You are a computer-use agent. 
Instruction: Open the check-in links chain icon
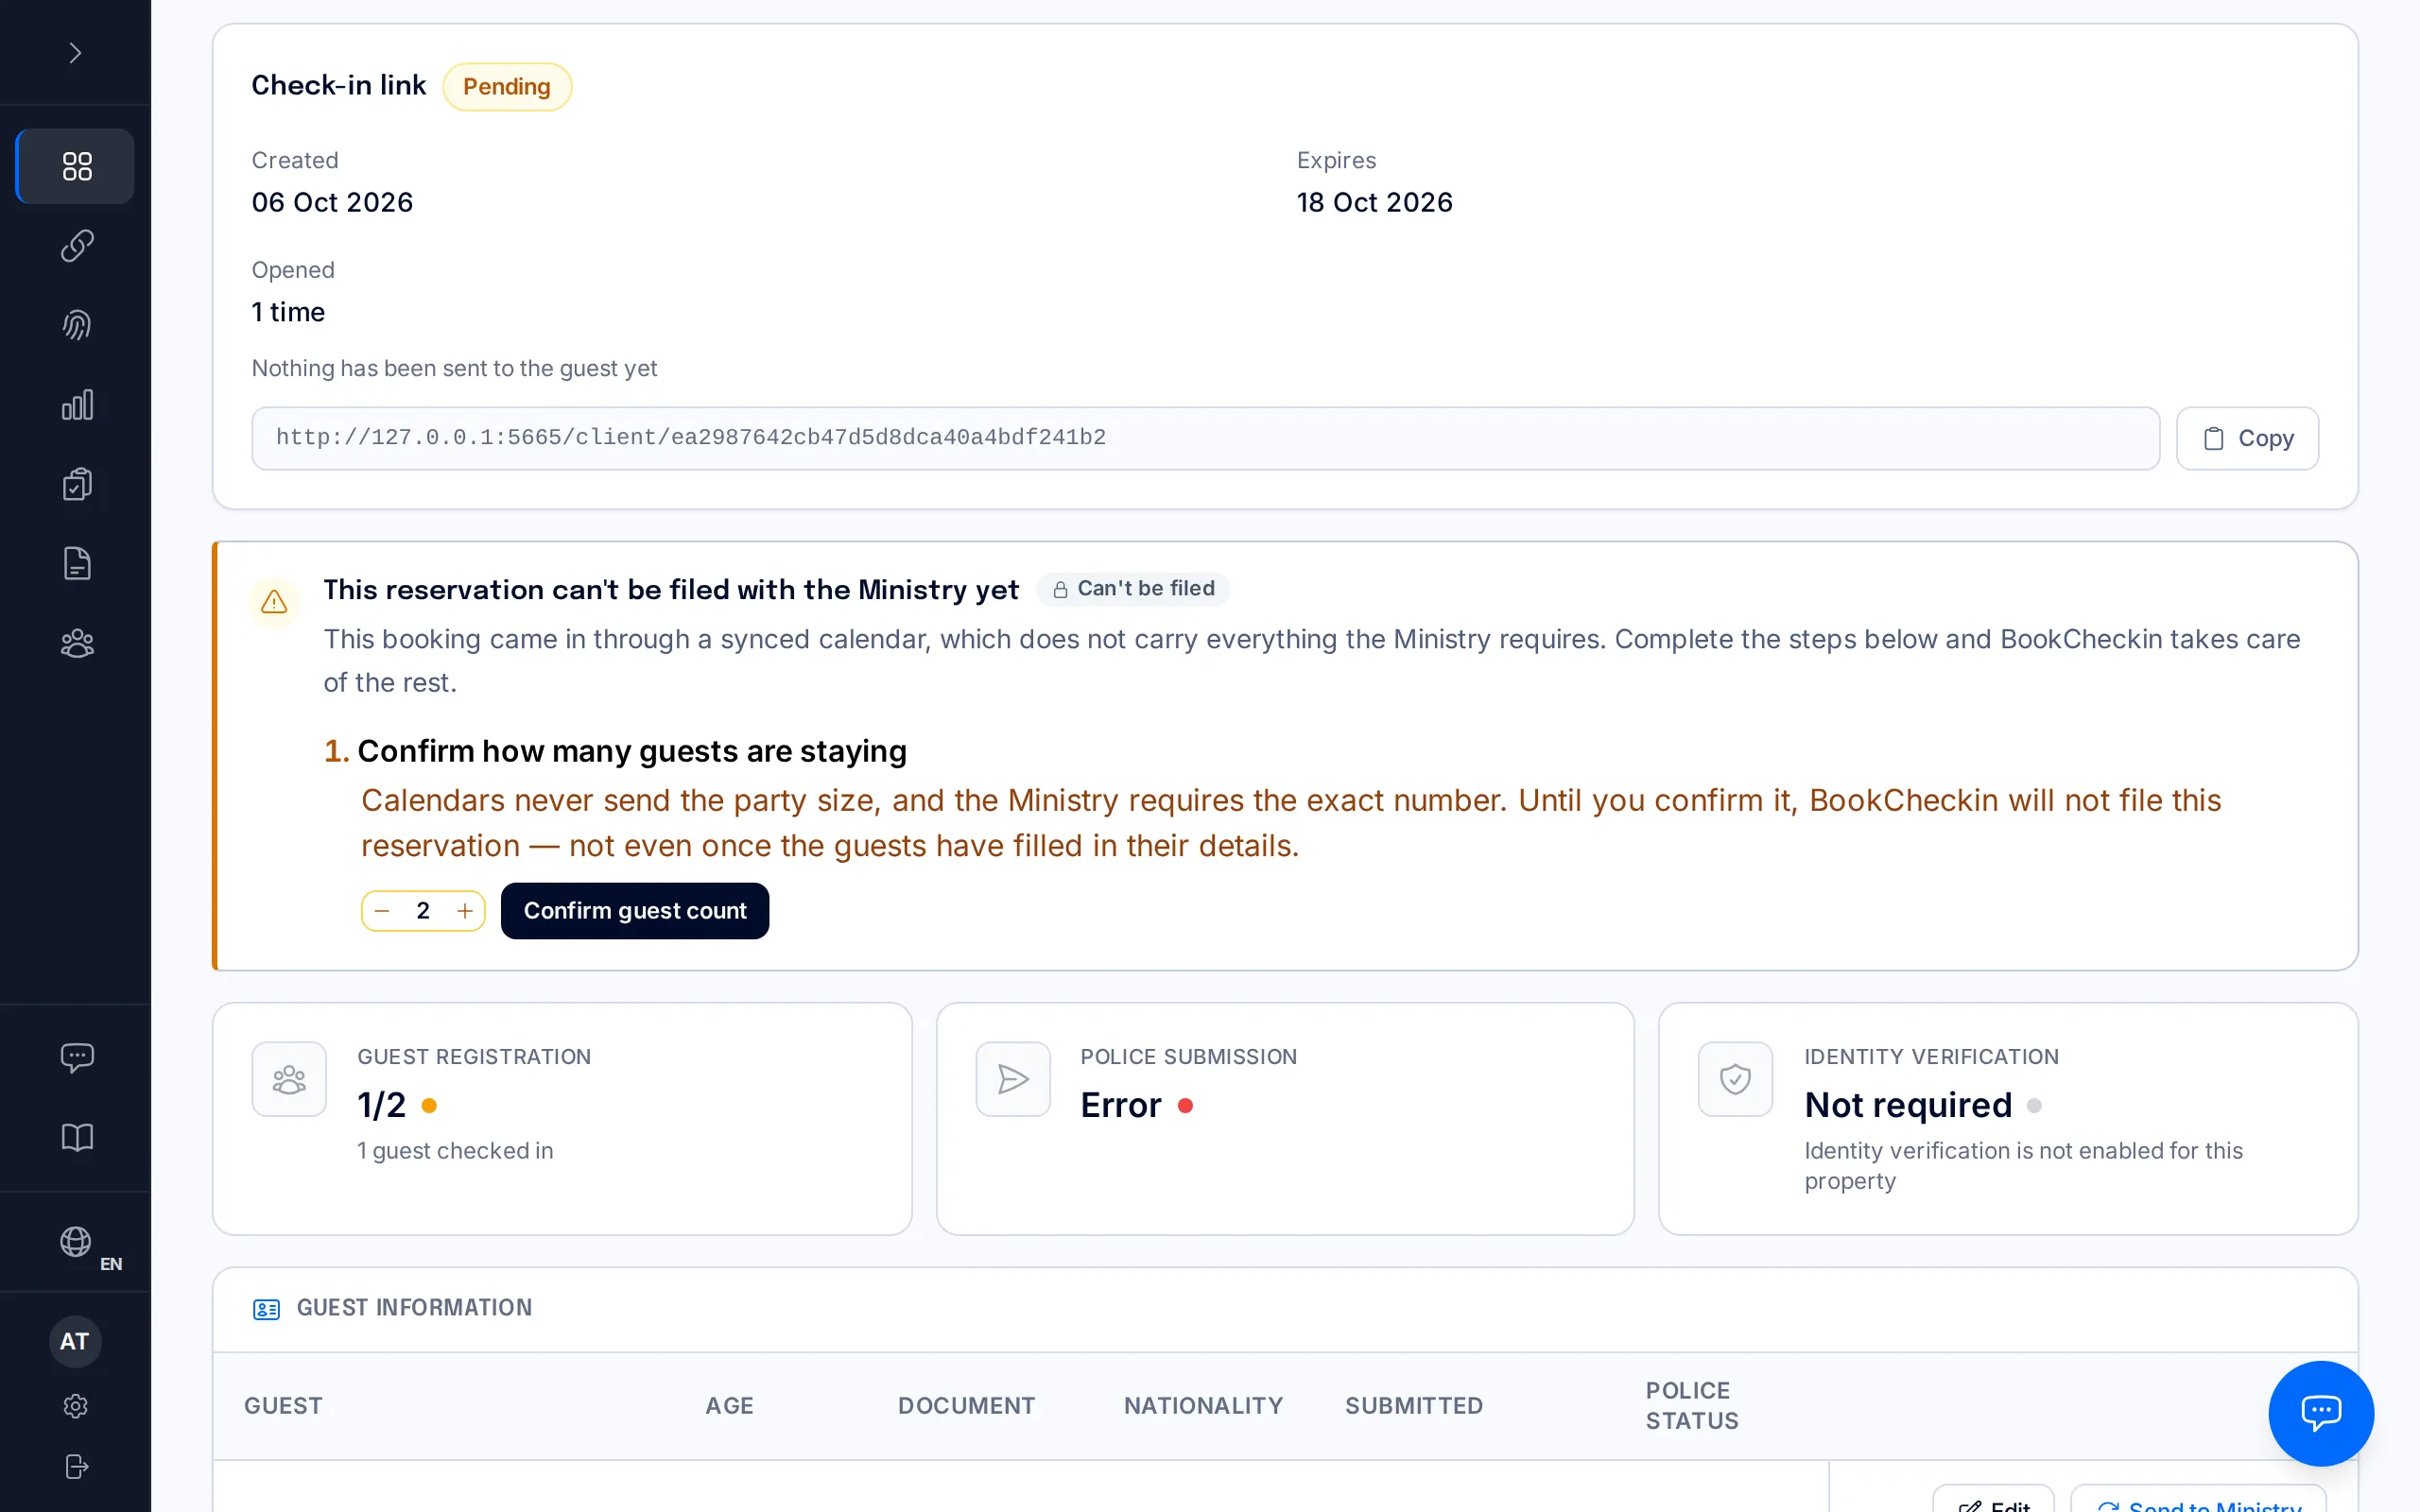76,246
